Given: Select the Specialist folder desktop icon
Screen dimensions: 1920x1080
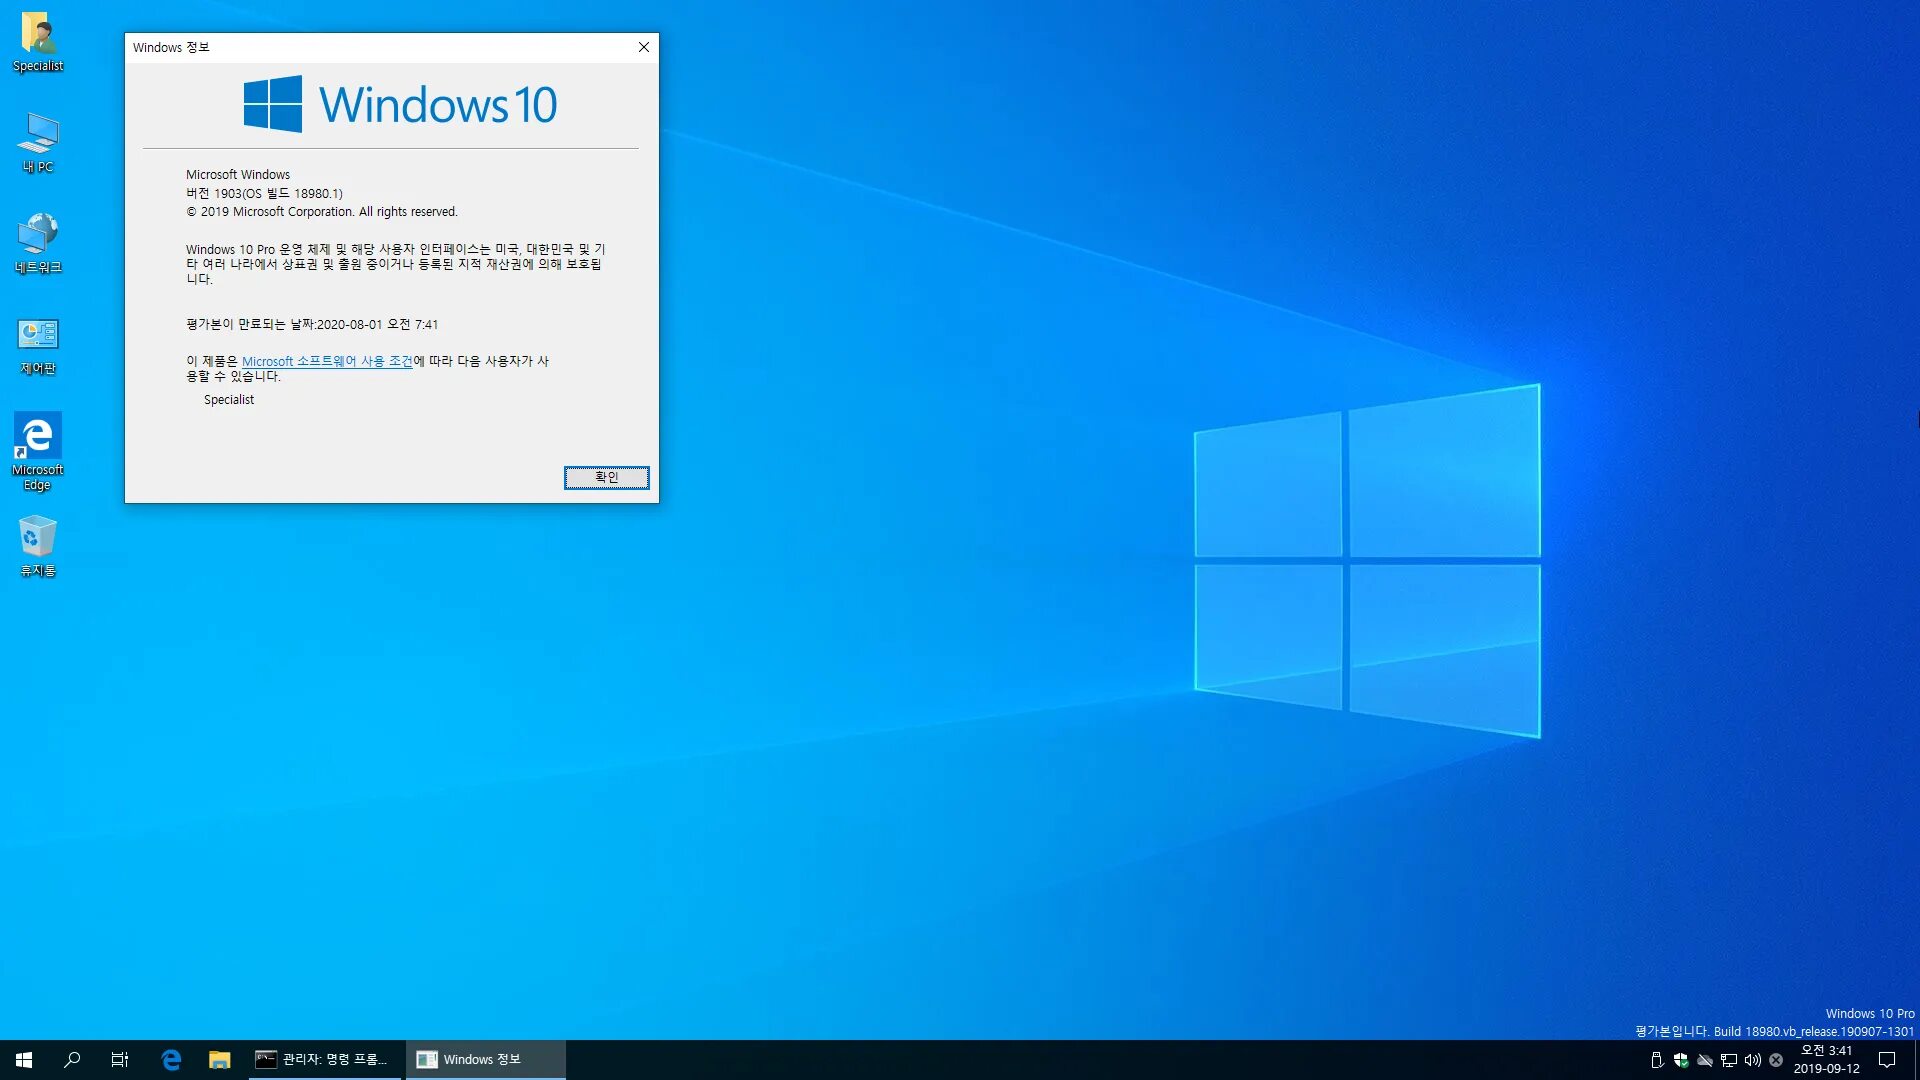Looking at the screenshot, I should pyautogui.click(x=38, y=42).
